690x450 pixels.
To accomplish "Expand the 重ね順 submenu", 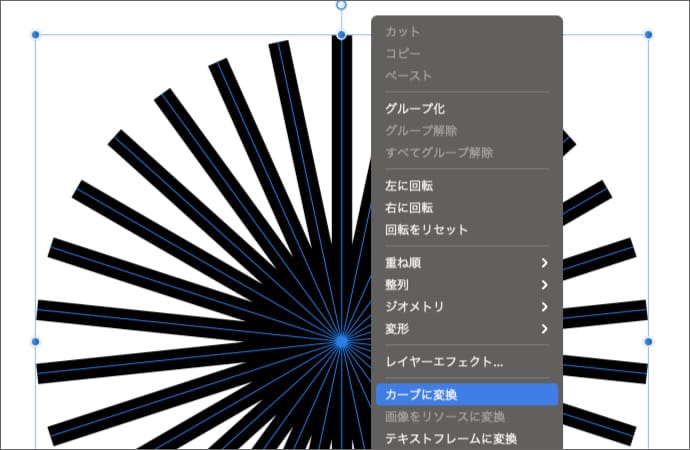I will 465,263.
